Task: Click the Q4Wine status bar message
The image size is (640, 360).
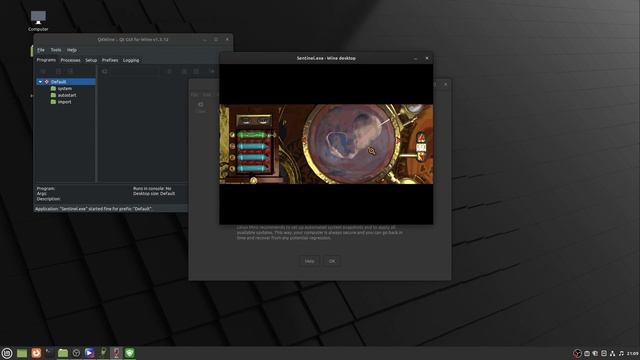Action: [x=93, y=209]
